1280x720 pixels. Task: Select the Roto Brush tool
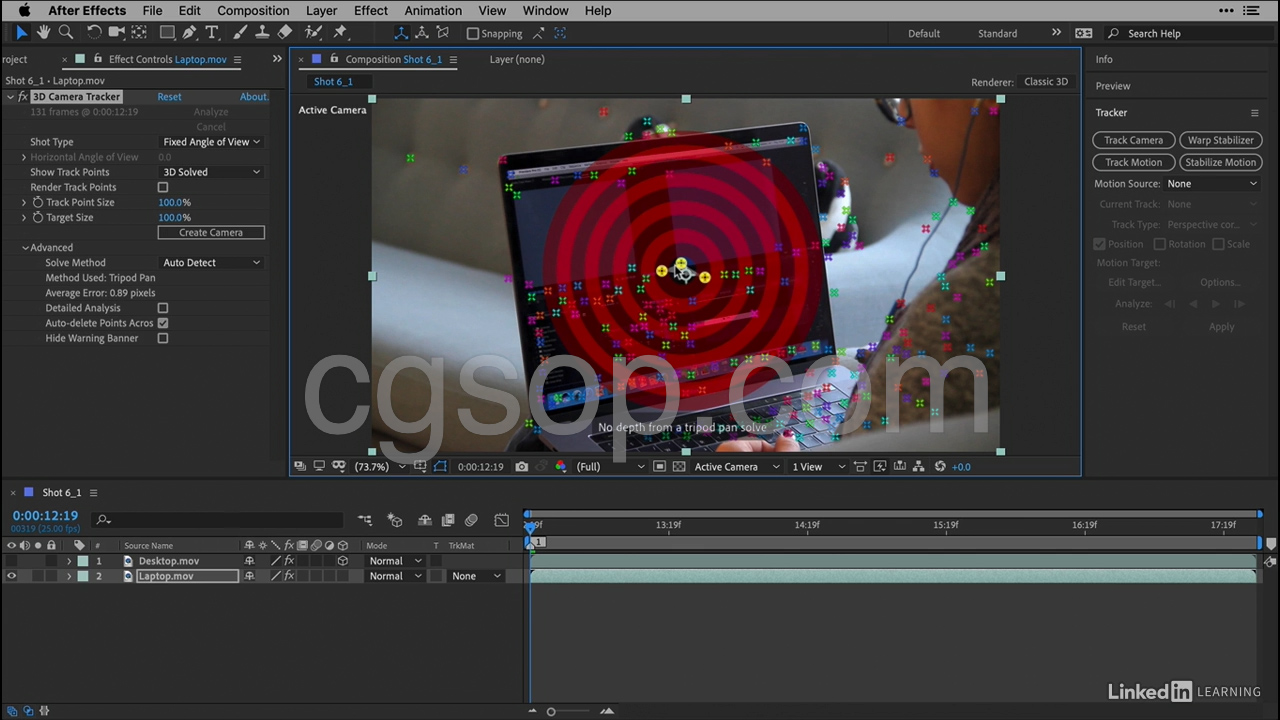point(314,33)
